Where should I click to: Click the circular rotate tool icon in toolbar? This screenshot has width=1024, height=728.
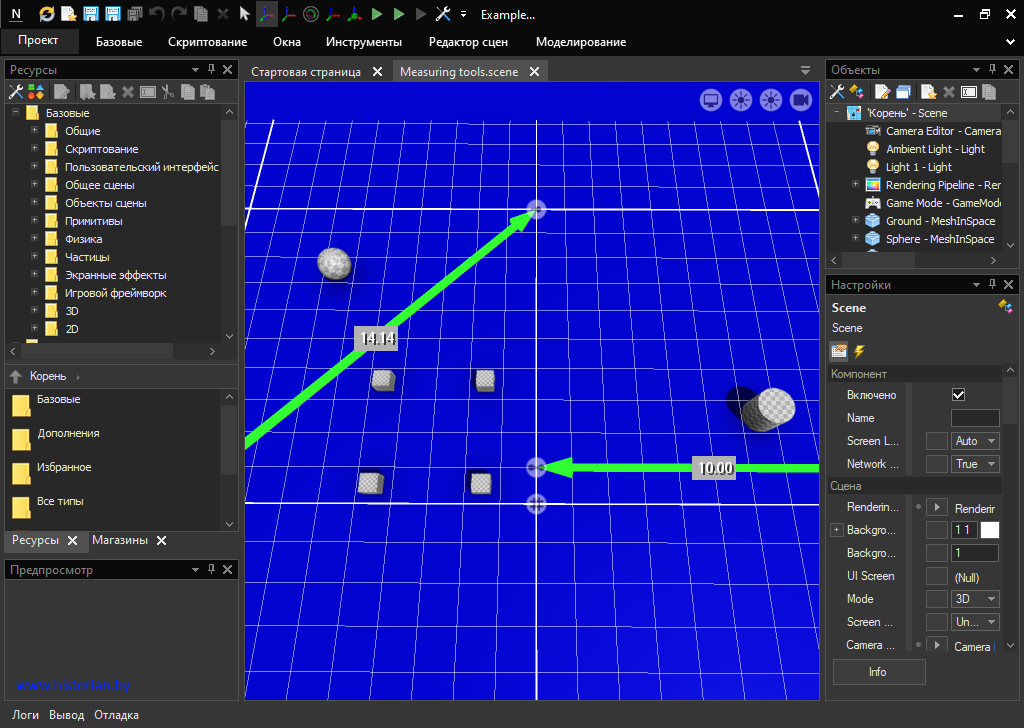click(311, 15)
